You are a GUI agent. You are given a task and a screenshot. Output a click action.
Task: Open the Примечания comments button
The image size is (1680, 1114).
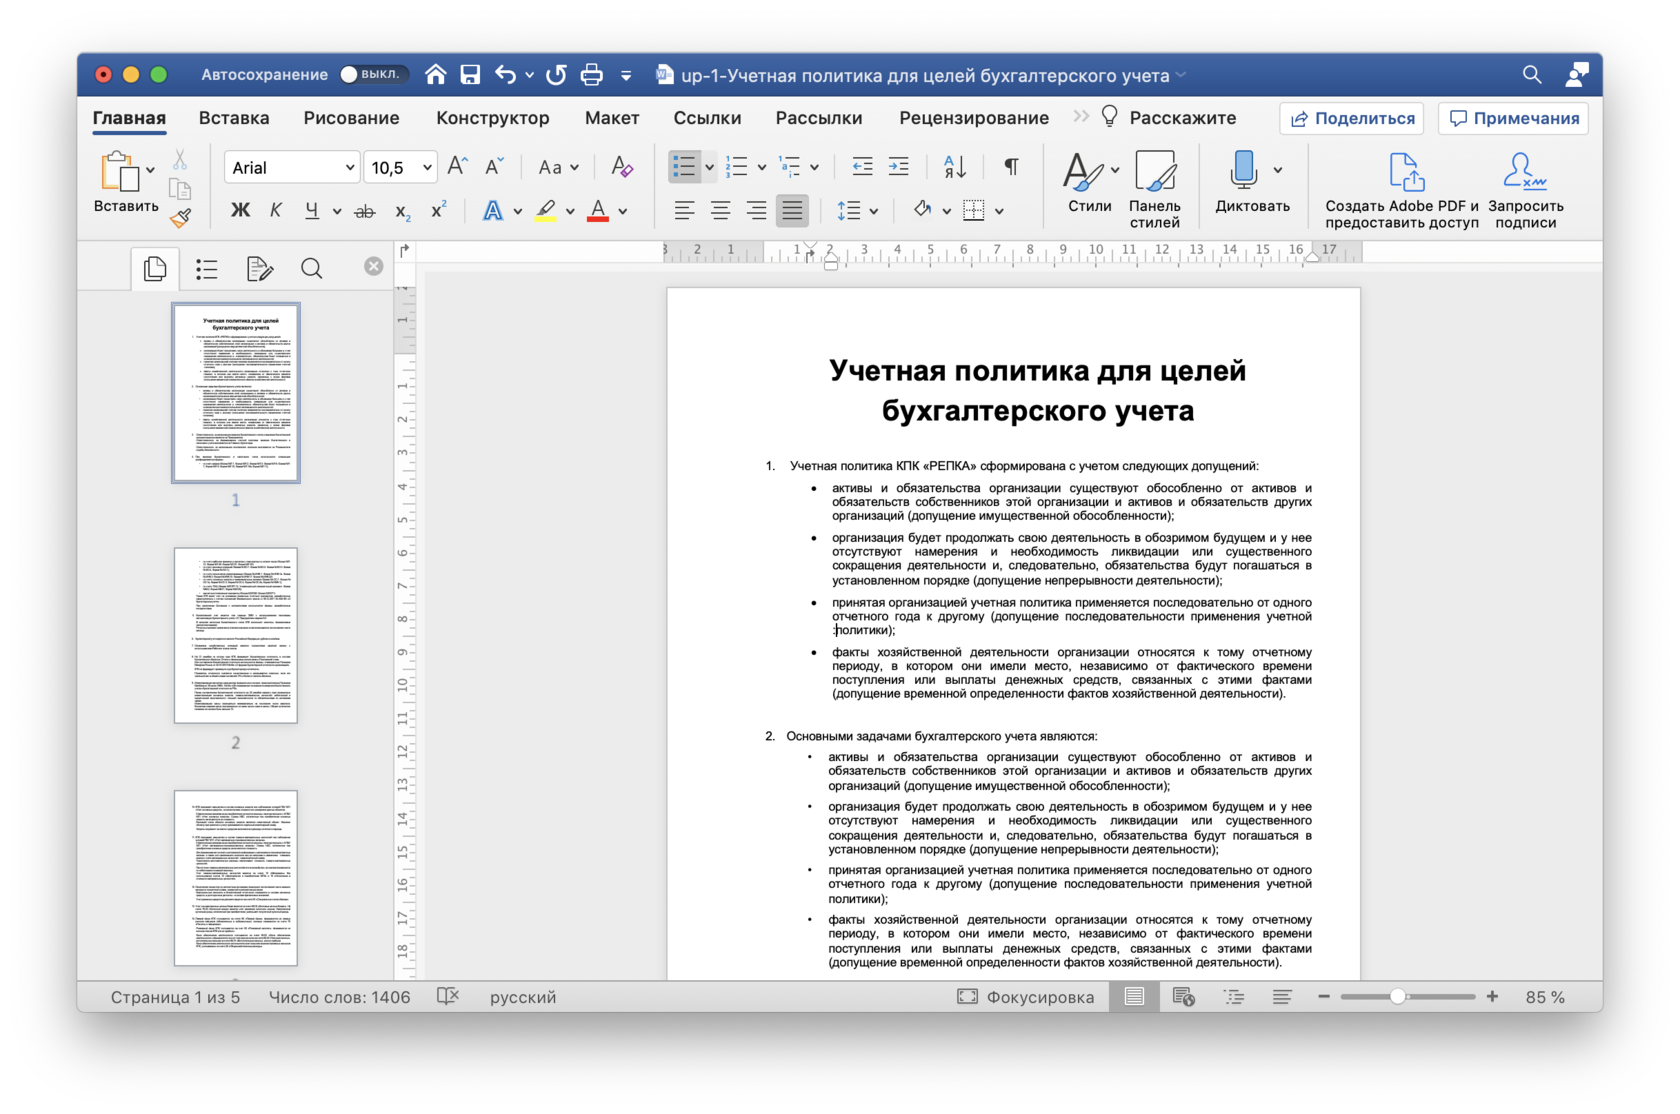pos(1514,118)
